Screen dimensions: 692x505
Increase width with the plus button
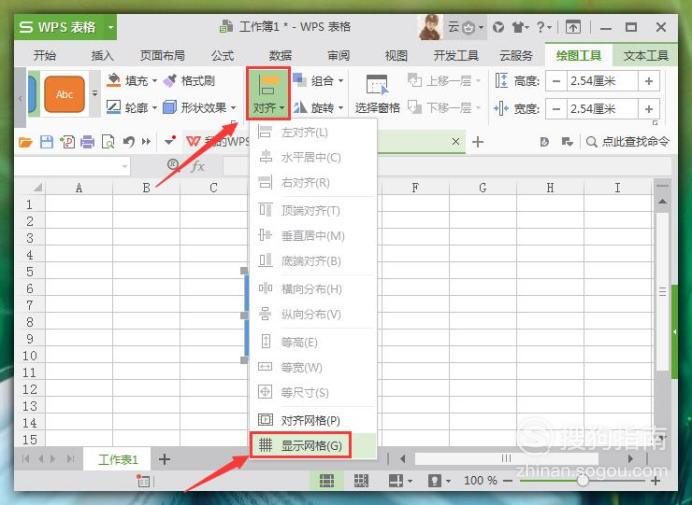click(649, 109)
